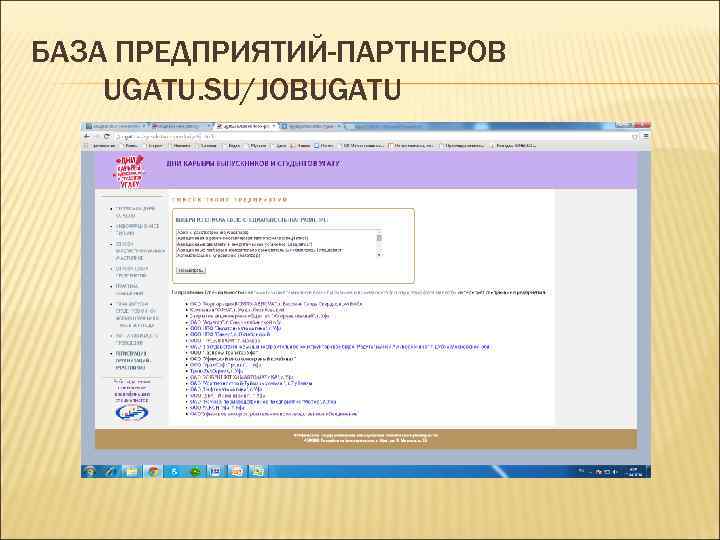Click the red career days logo
720x540 pixels.
[x=129, y=171]
